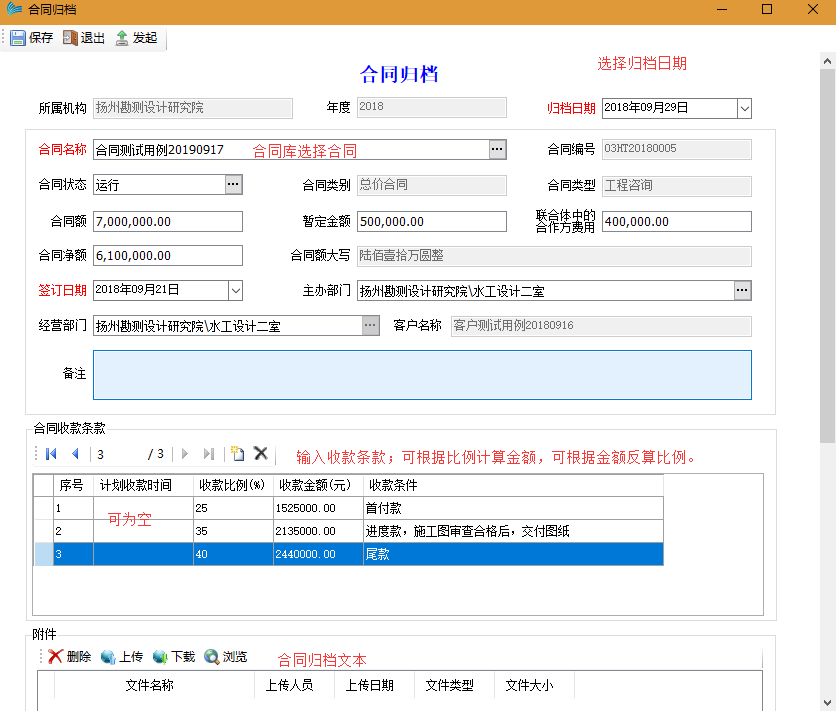Click the attachment 下载 download button
The width and height of the screenshot is (836, 711).
click(x=174, y=657)
